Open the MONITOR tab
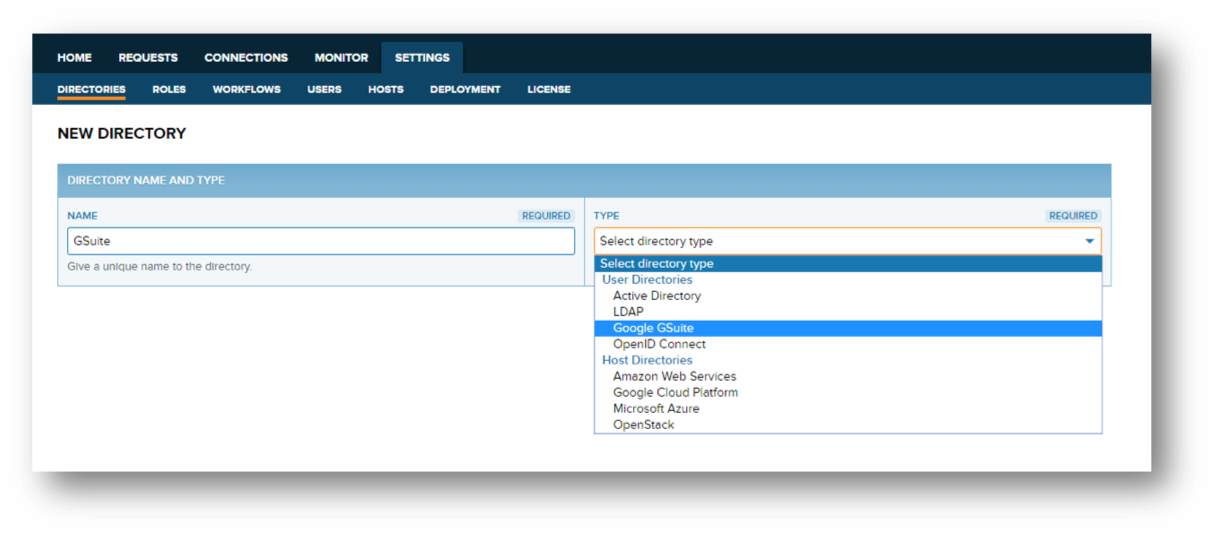Viewport: 1214px width, 535px height. tap(341, 58)
